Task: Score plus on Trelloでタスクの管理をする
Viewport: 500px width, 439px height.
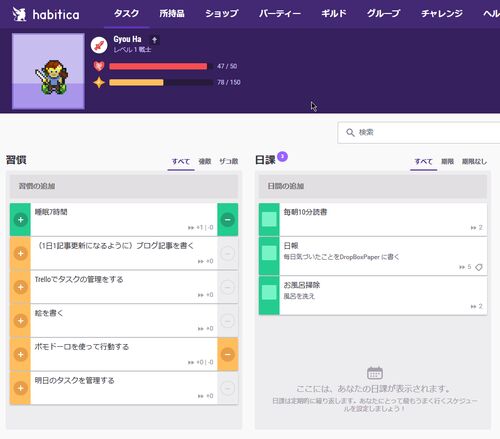Action: point(20,287)
